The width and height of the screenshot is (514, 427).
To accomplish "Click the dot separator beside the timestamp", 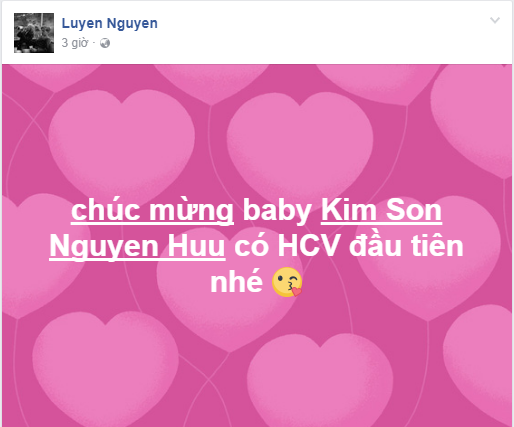I will pos(94,43).
